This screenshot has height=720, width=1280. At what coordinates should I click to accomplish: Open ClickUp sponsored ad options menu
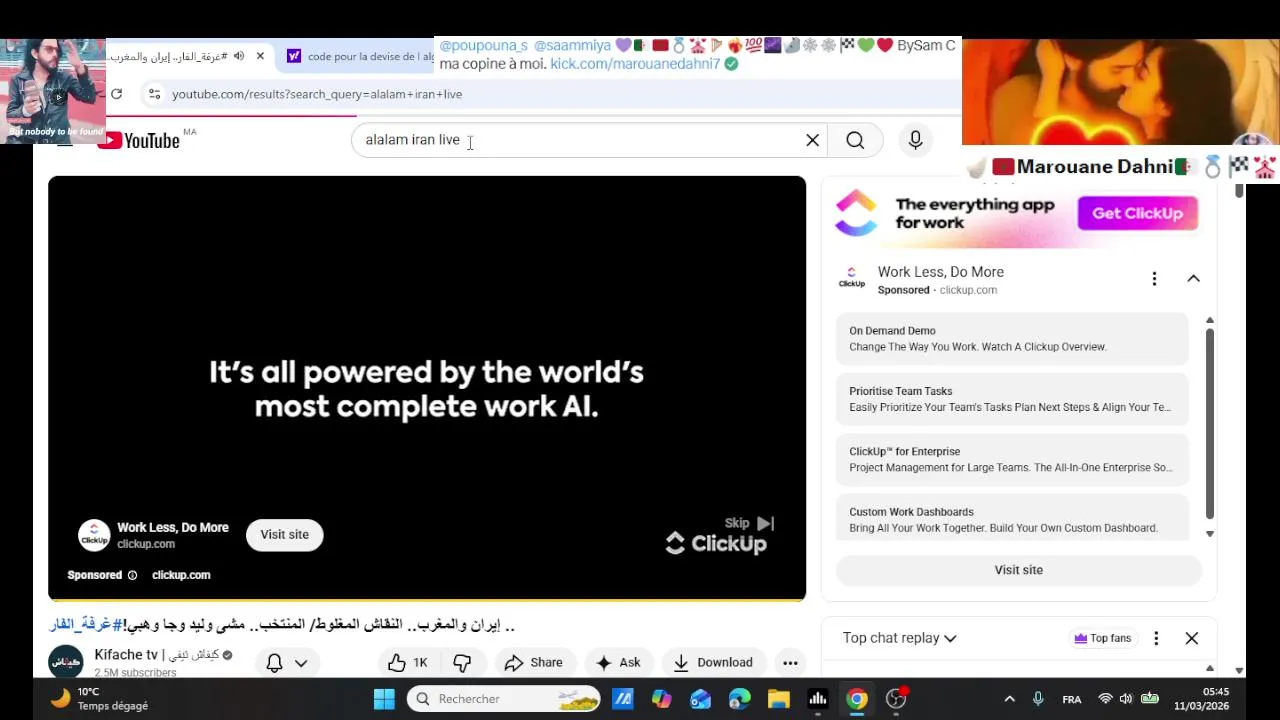point(1154,279)
